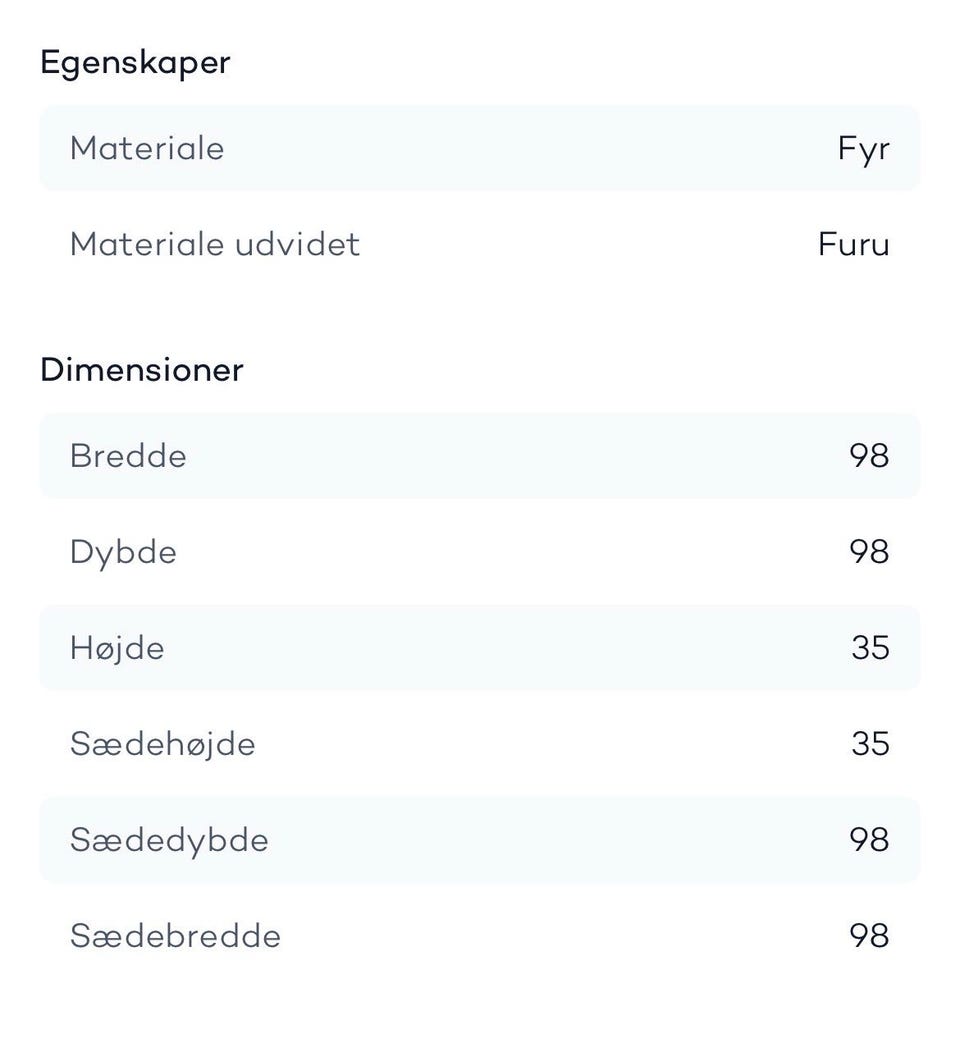Select the Materiale udvidet label
The width and height of the screenshot is (960, 1052).
[215, 244]
